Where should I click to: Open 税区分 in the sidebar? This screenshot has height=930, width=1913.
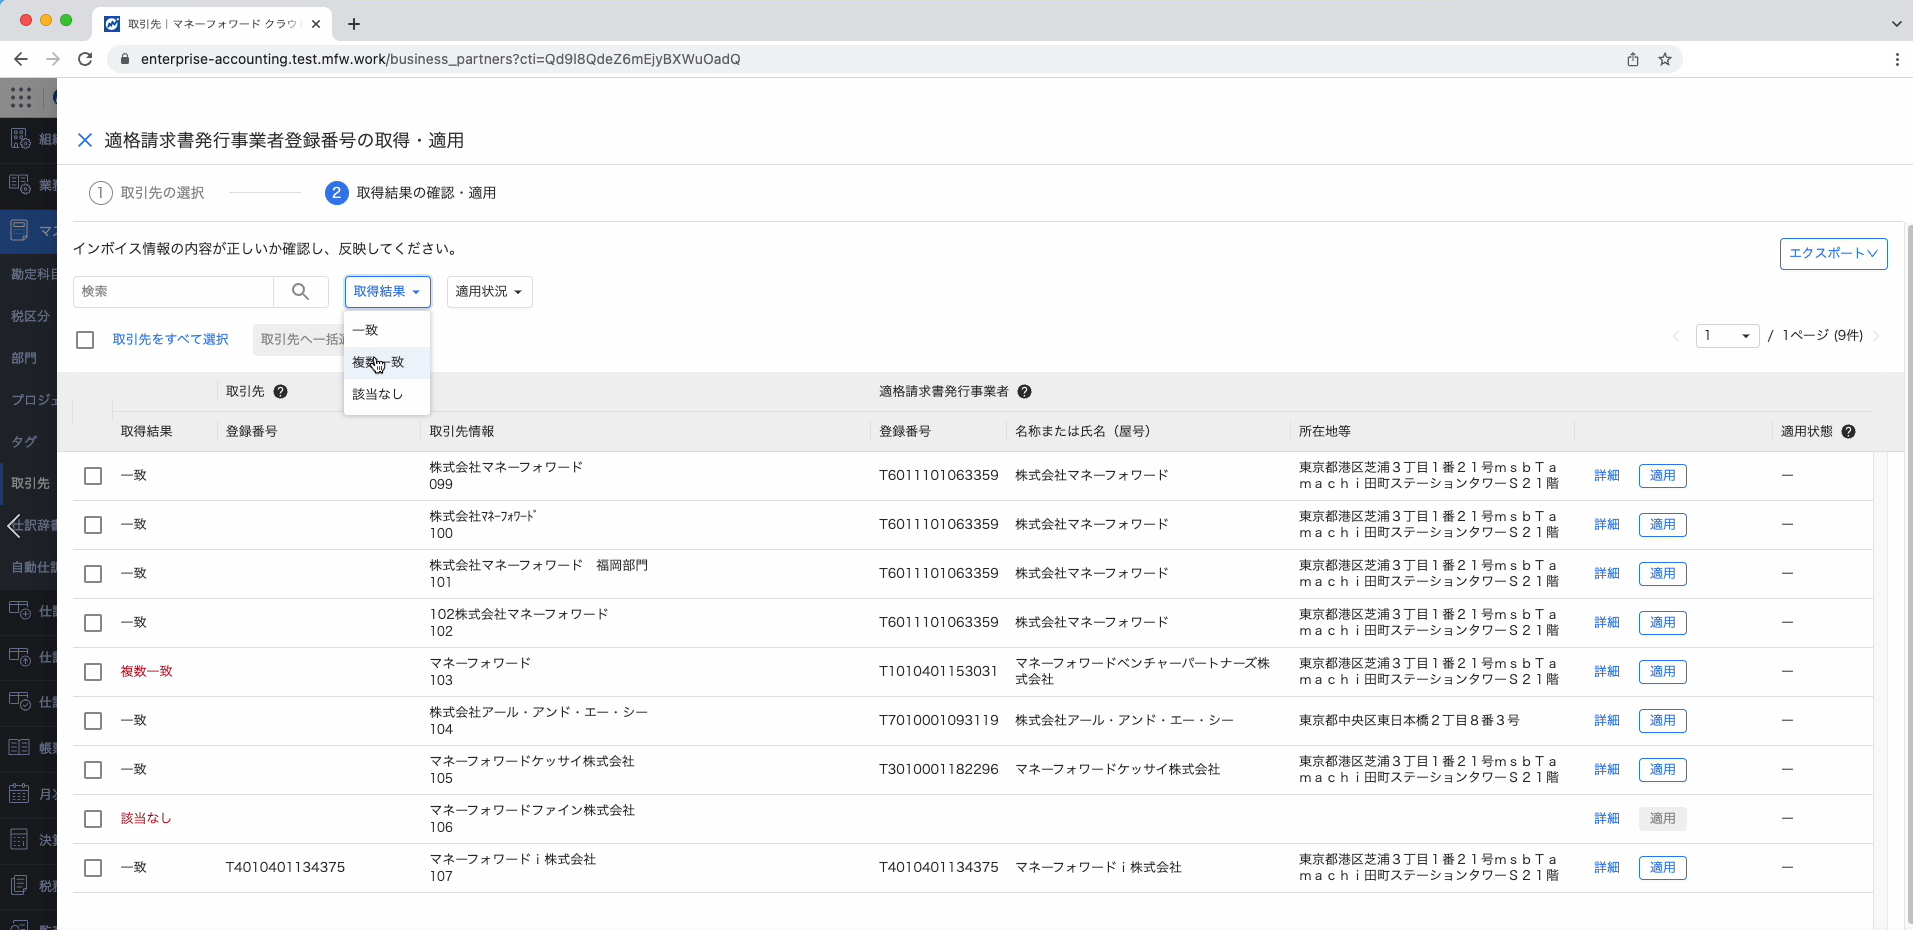[x=29, y=316]
